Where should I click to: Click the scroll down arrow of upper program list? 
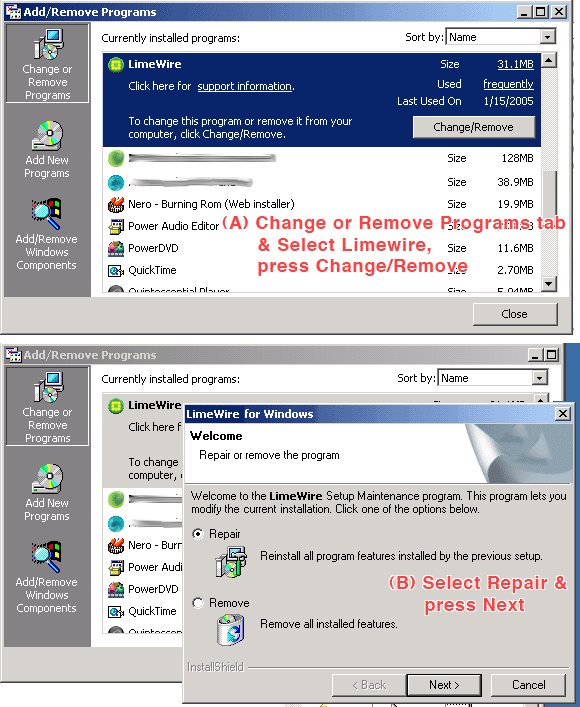coord(548,284)
